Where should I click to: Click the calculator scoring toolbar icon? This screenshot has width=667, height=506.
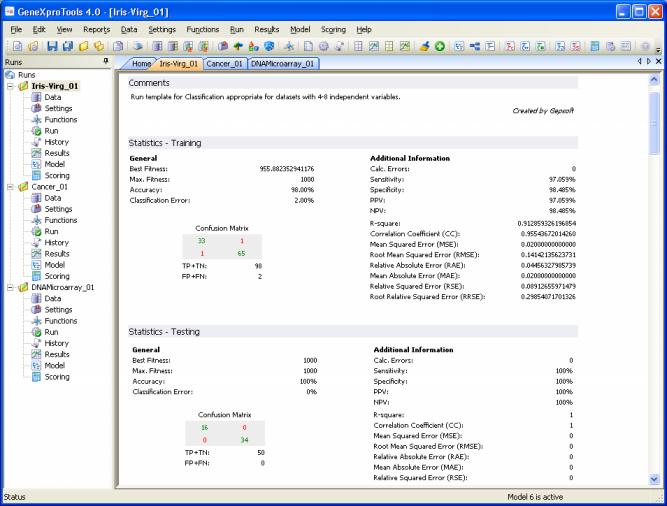(595, 46)
